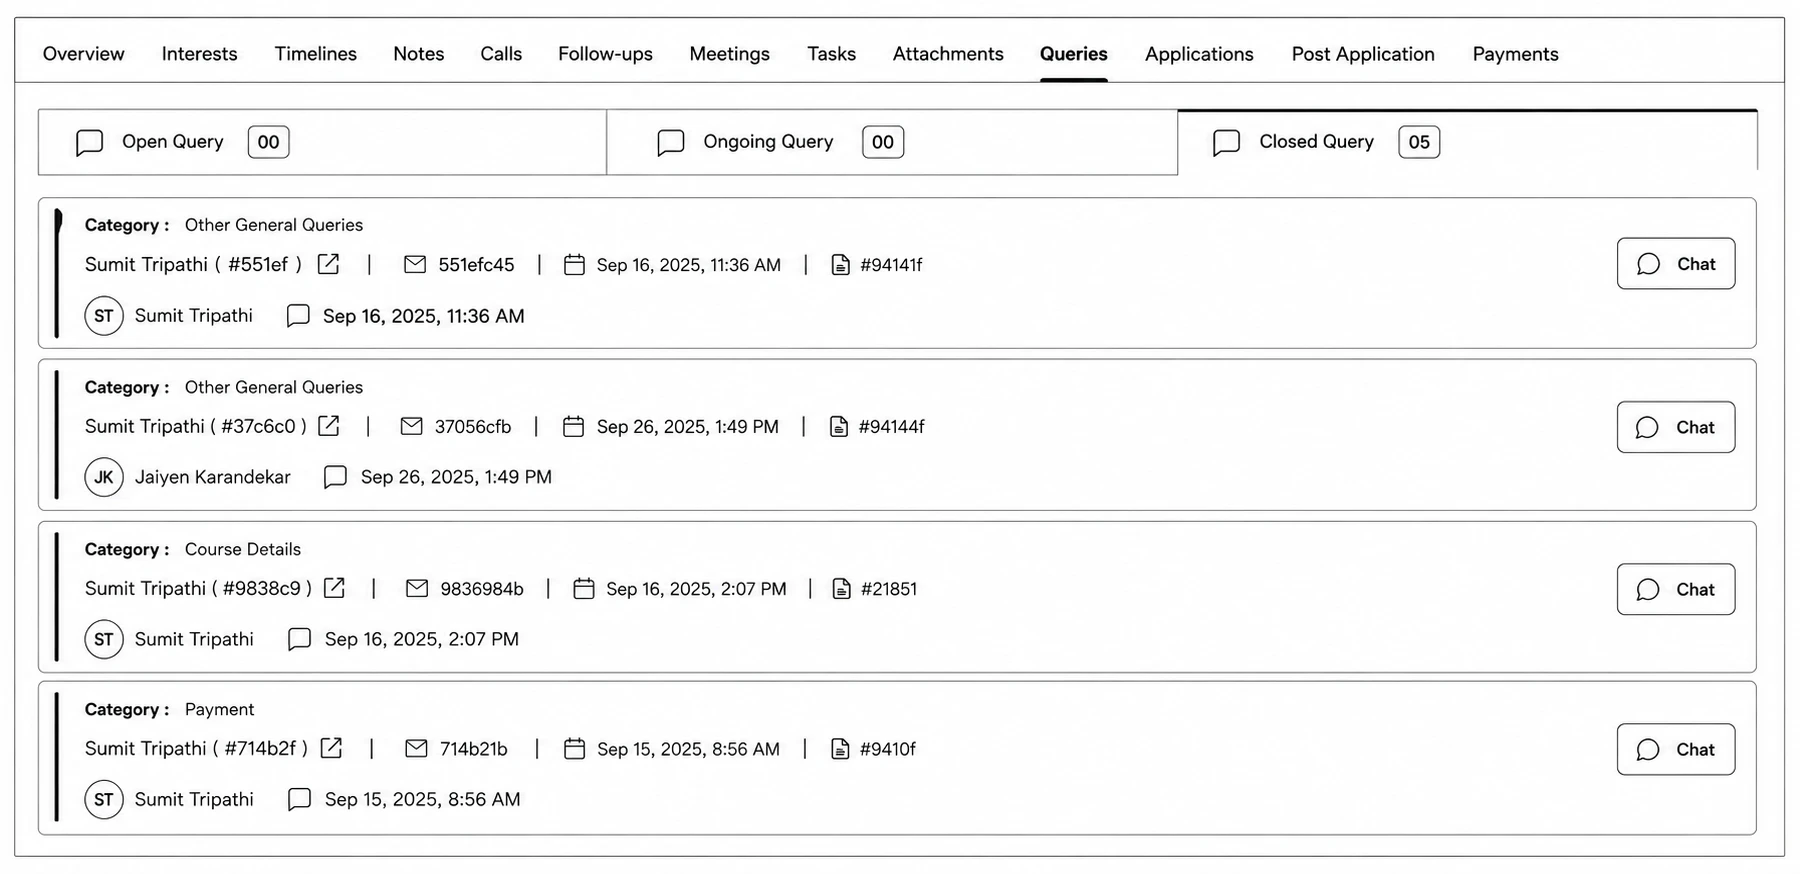
Task: Select the Queries tab
Action: (1074, 54)
